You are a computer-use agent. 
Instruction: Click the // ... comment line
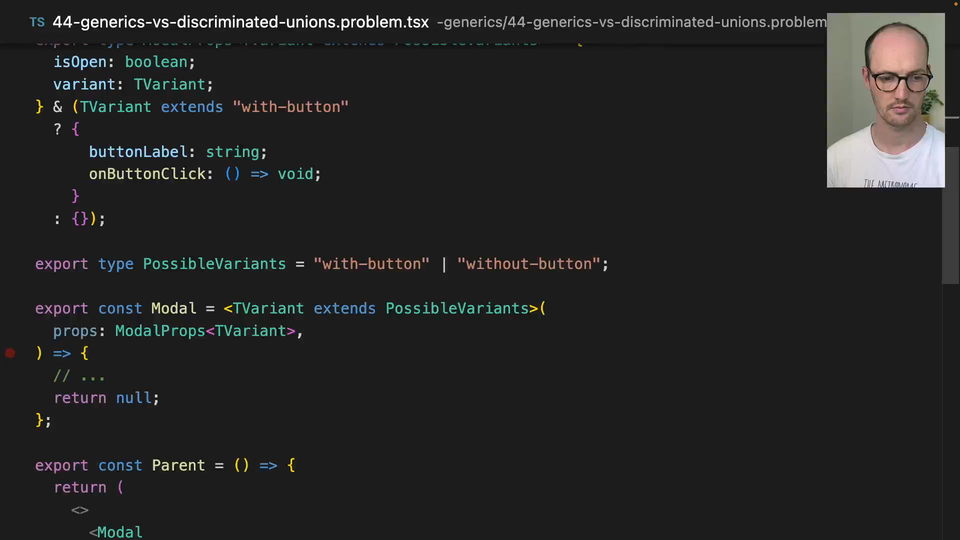(79, 376)
